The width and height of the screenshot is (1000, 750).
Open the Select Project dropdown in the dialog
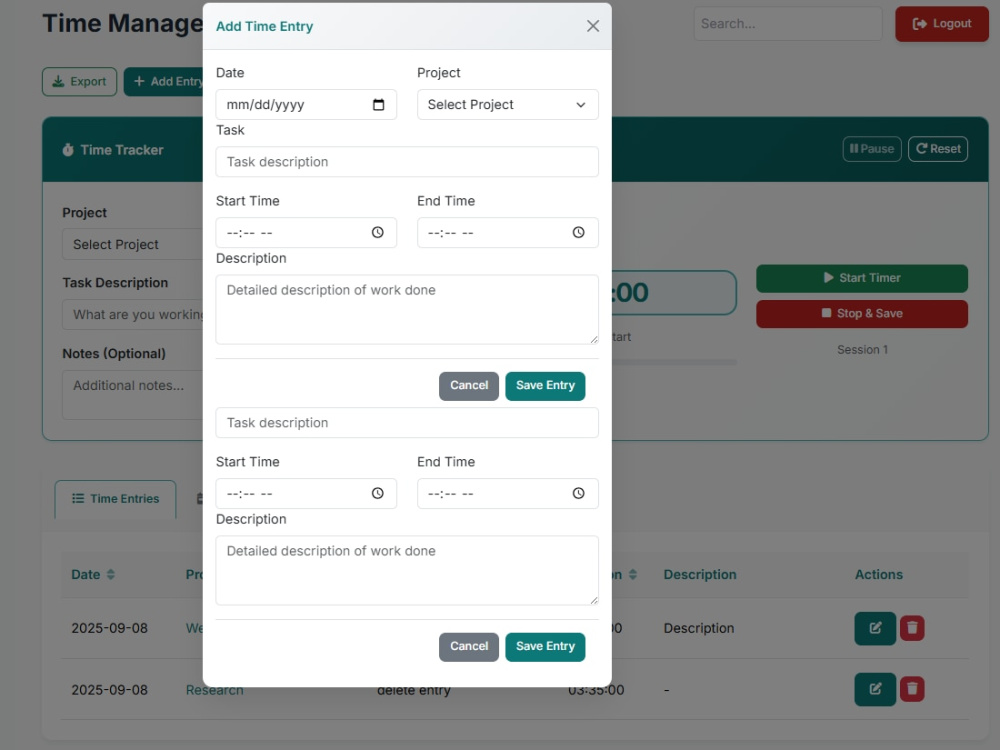pyautogui.click(x=508, y=105)
